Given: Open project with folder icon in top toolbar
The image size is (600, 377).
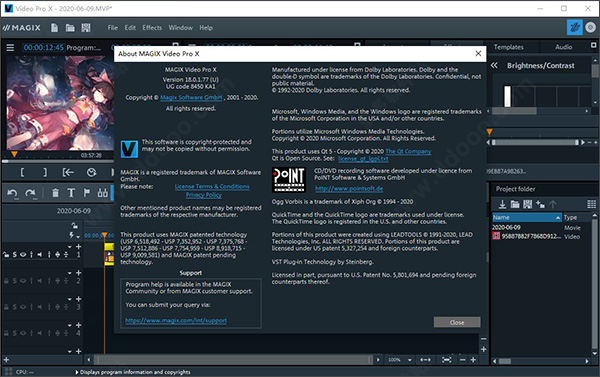Looking at the screenshot, I should [x=70, y=28].
